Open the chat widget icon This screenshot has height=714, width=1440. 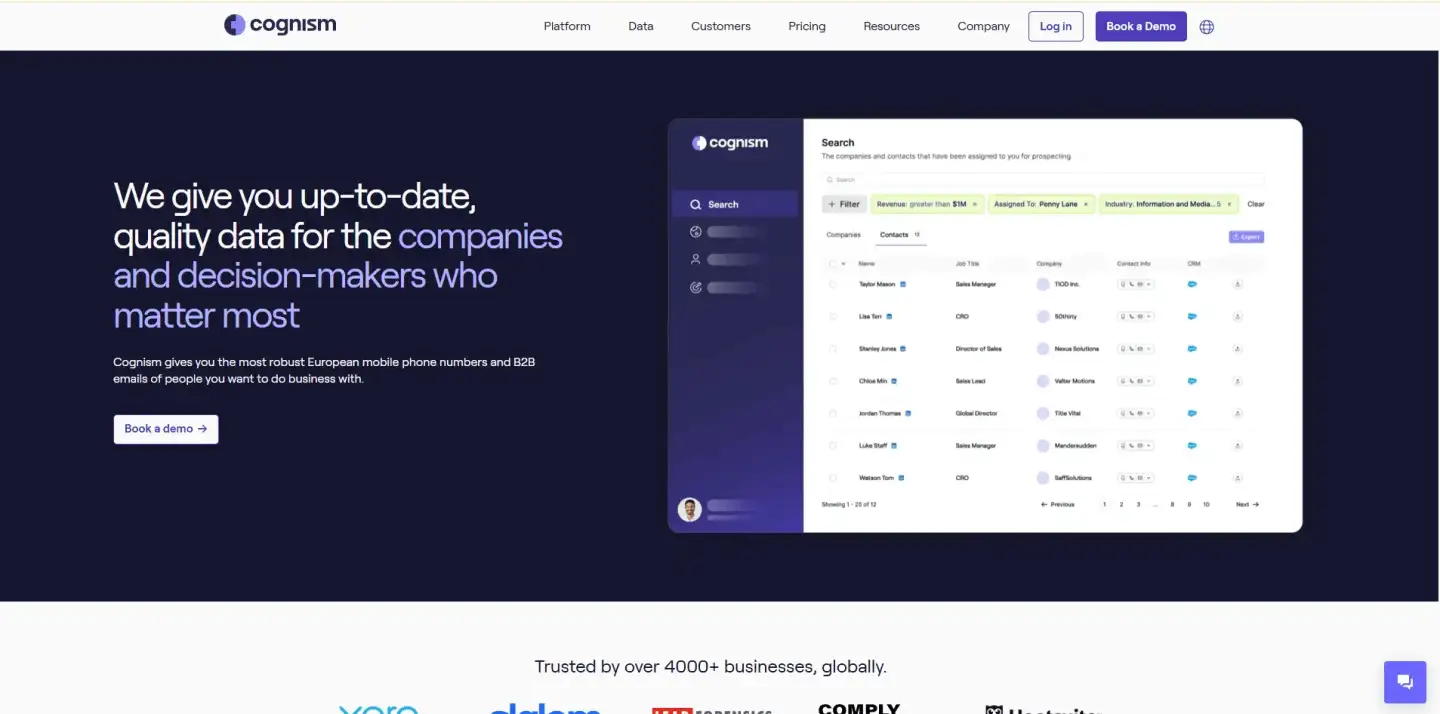pyautogui.click(x=1405, y=682)
